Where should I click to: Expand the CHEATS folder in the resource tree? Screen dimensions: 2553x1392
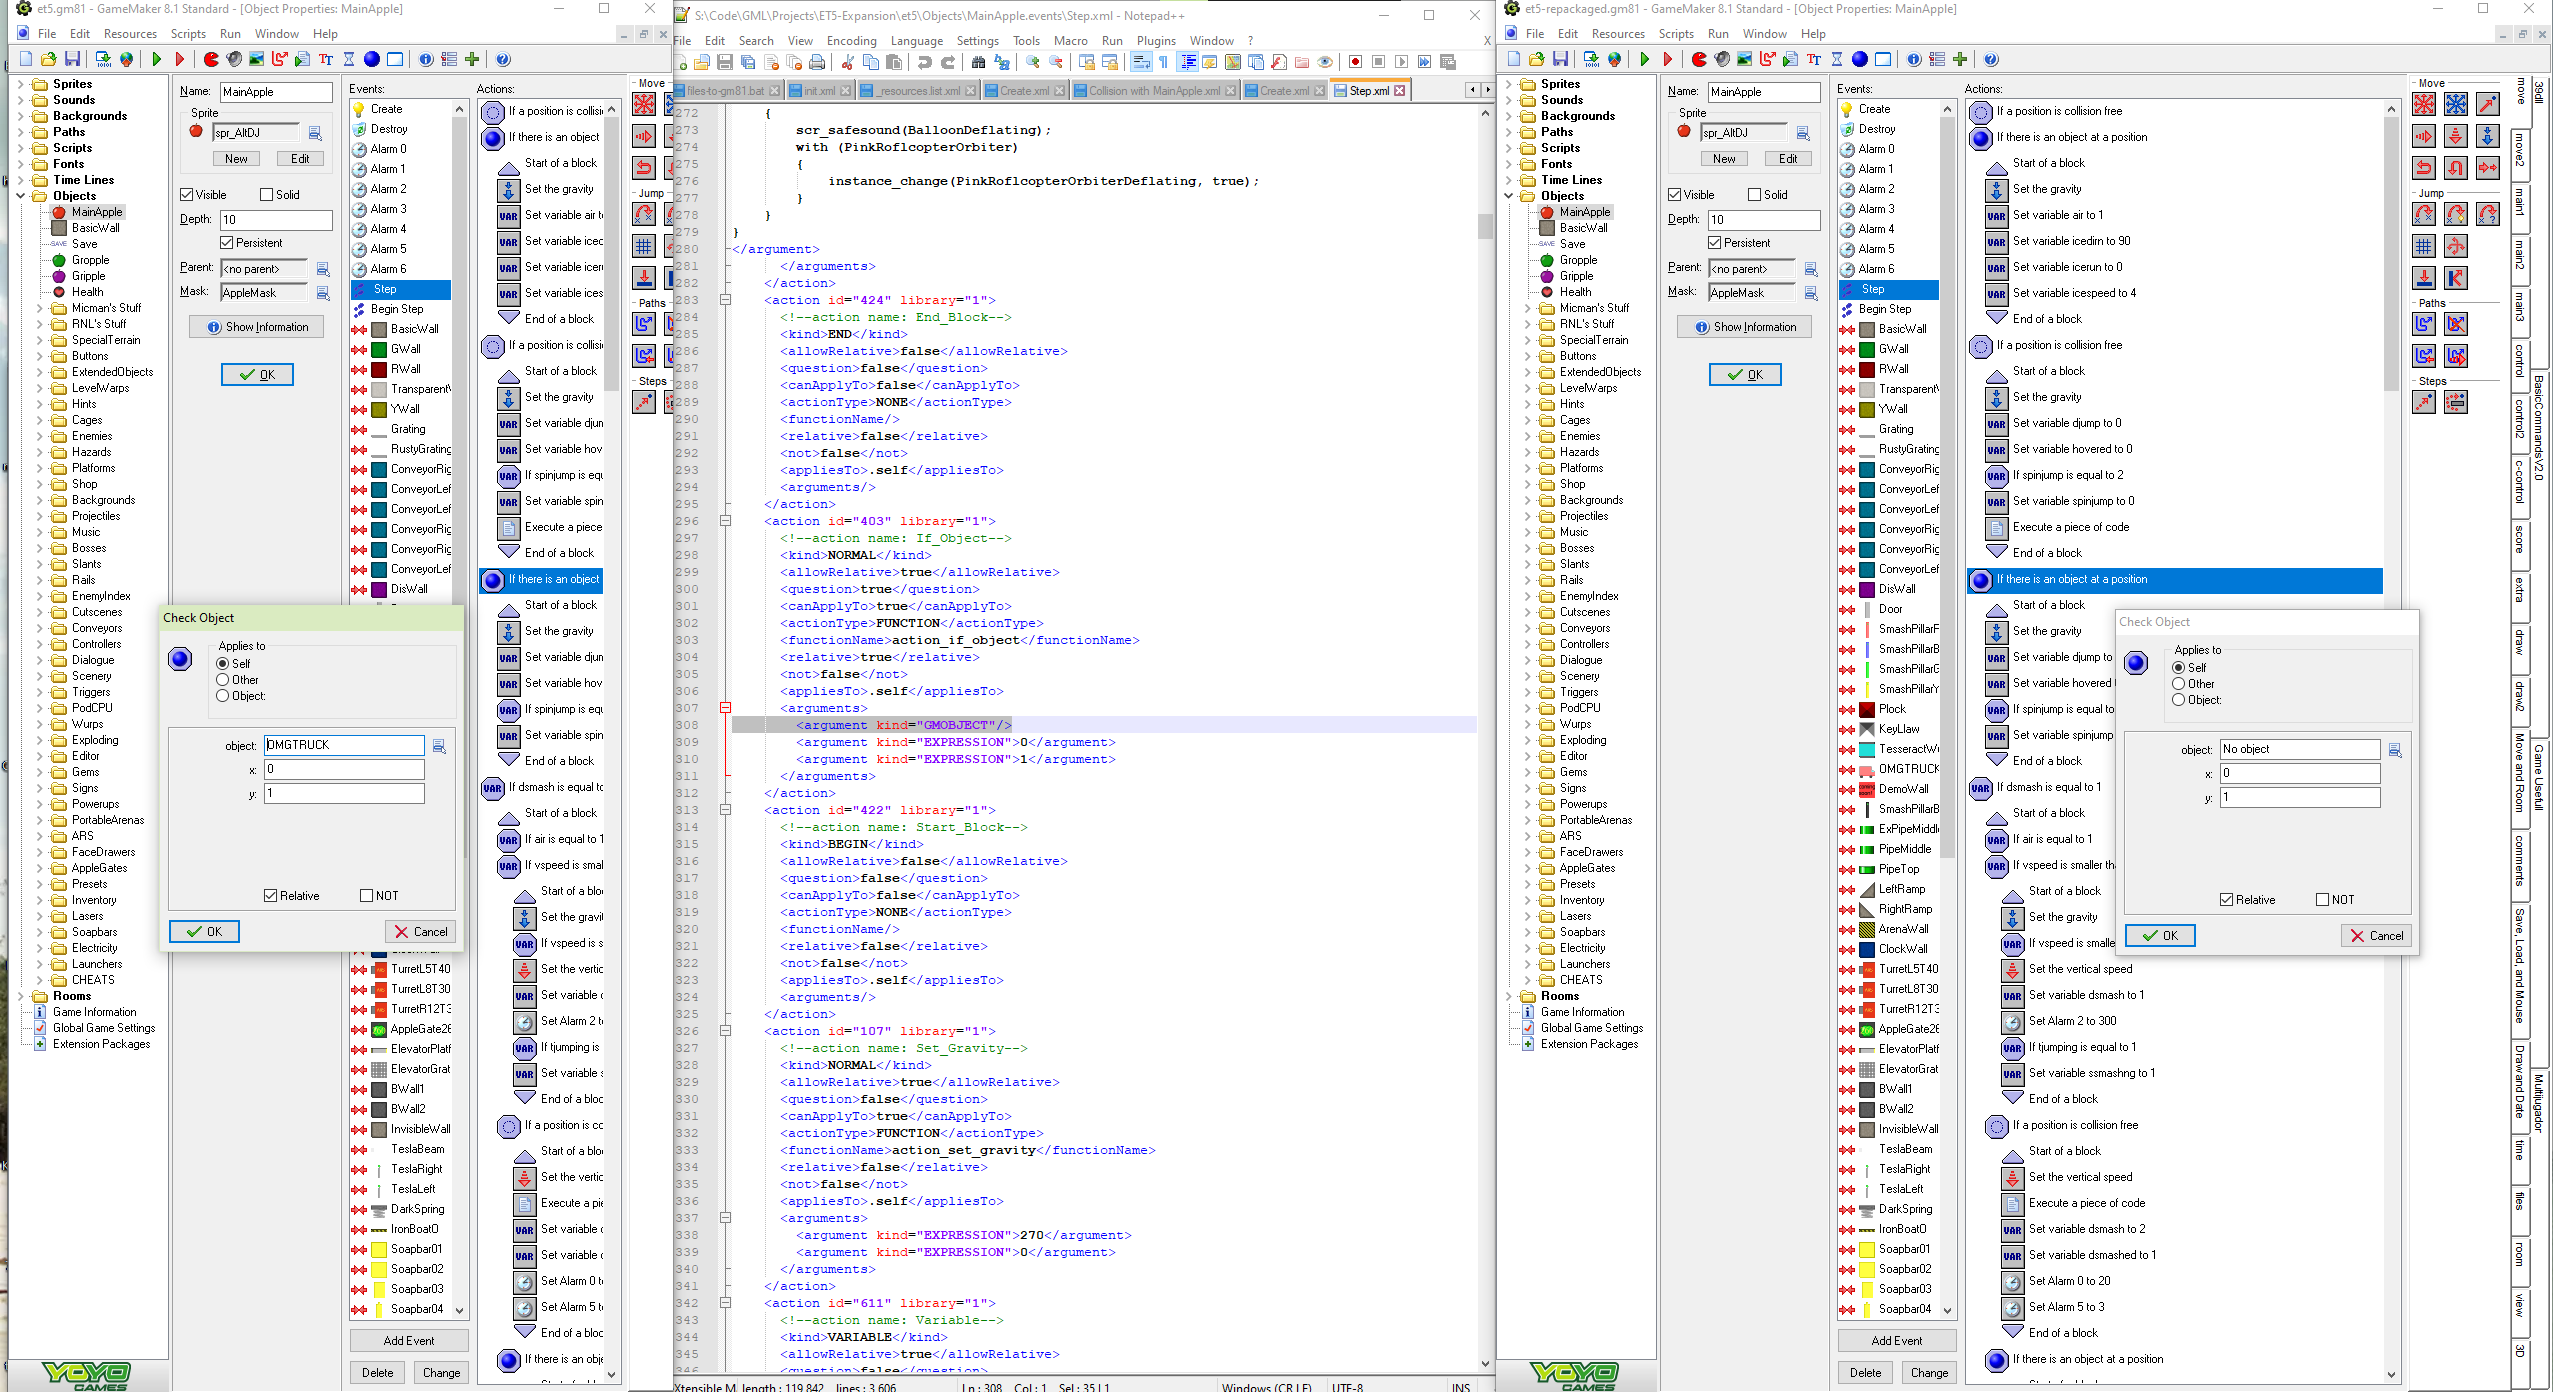[x=40, y=979]
